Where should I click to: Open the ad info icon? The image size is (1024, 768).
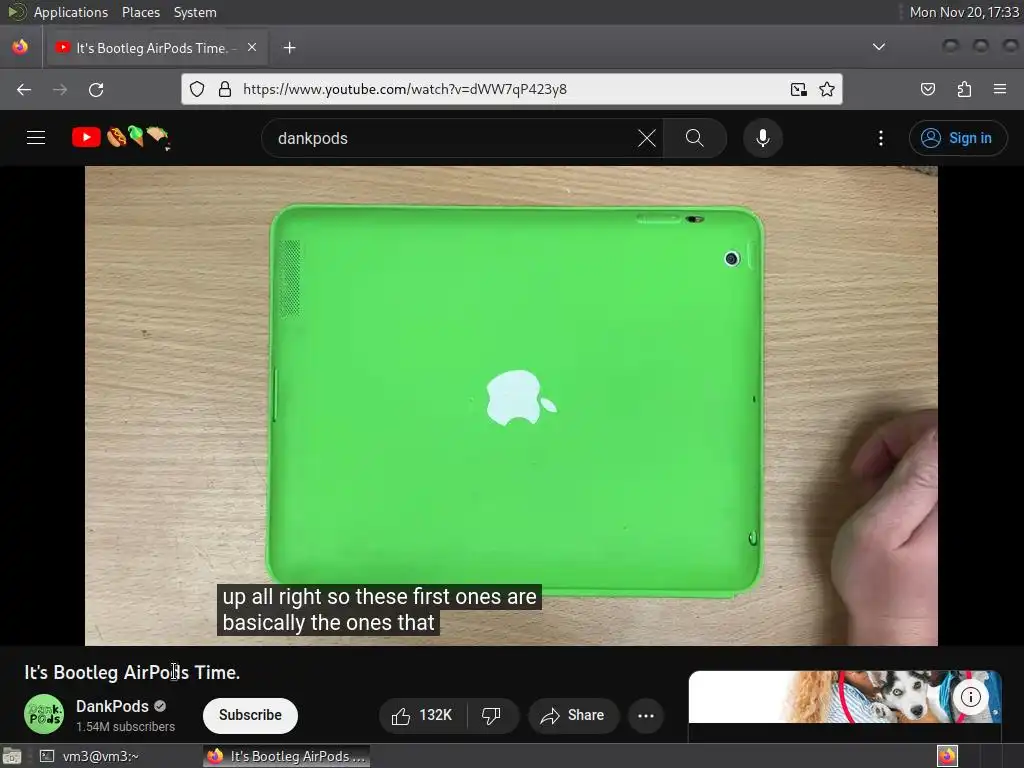tap(970, 697)
